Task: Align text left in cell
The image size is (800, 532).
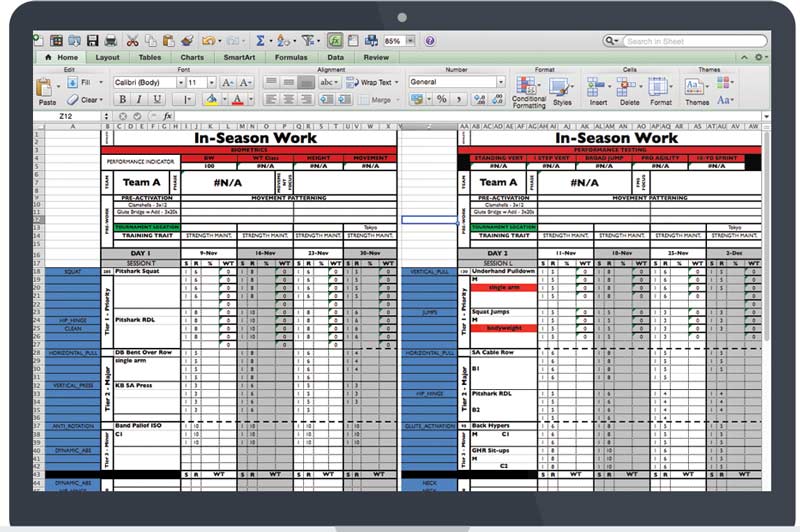Action: coord(271,99)
